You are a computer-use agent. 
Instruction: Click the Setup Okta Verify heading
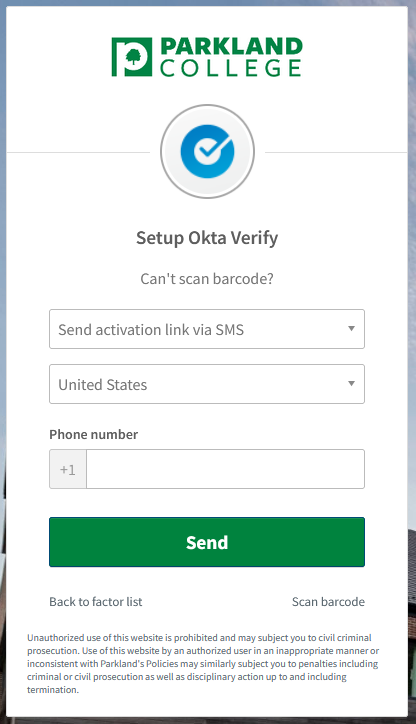tap(207, 238)
